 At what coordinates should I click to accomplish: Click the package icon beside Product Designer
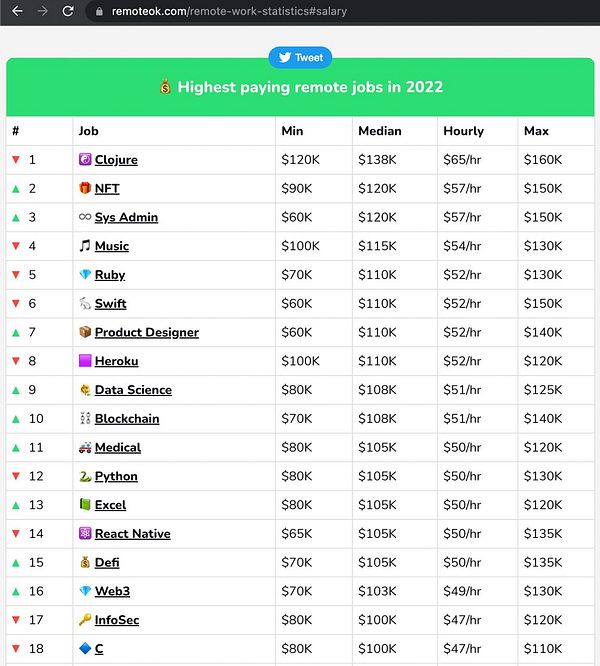pyautogui.click(x=85, y=333)
